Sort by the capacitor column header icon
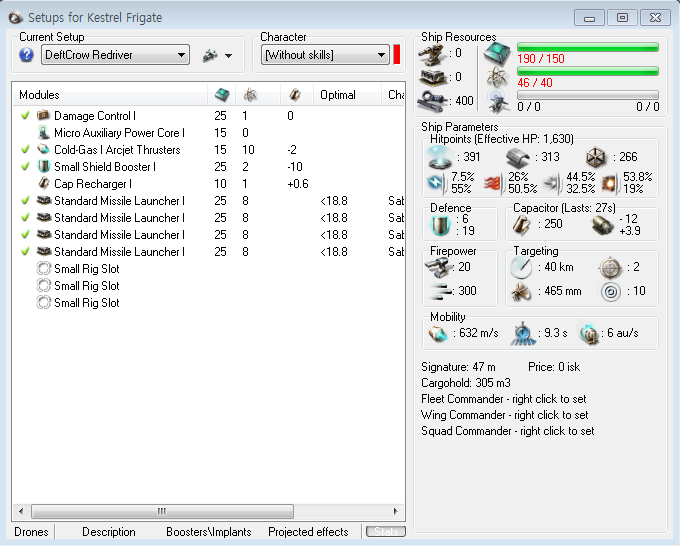 coord(295,95)
